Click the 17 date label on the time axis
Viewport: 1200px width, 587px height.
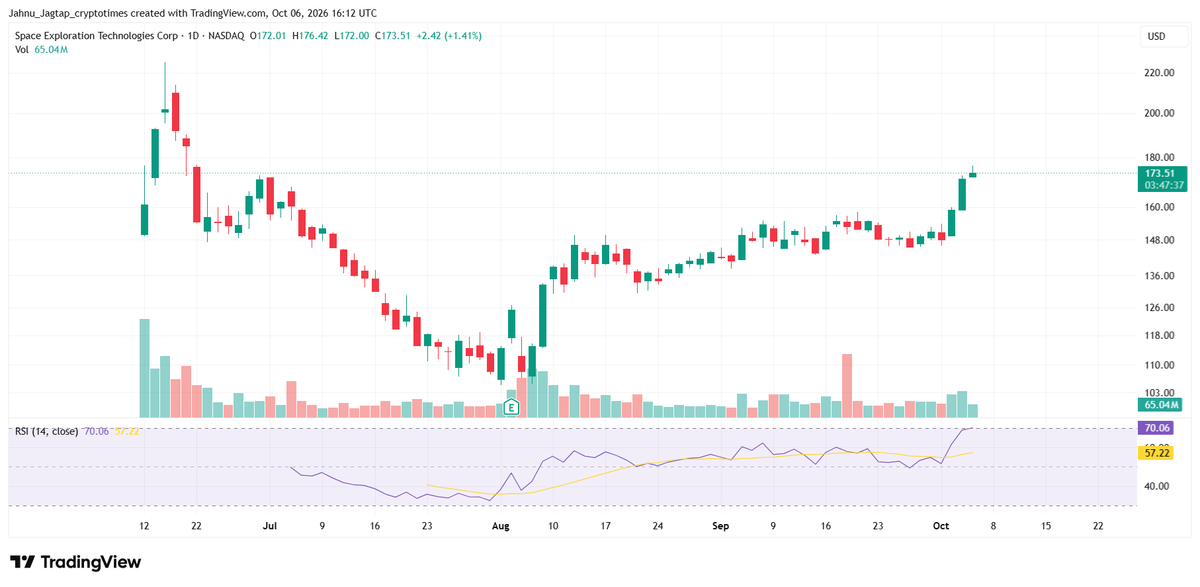[606, 525]
